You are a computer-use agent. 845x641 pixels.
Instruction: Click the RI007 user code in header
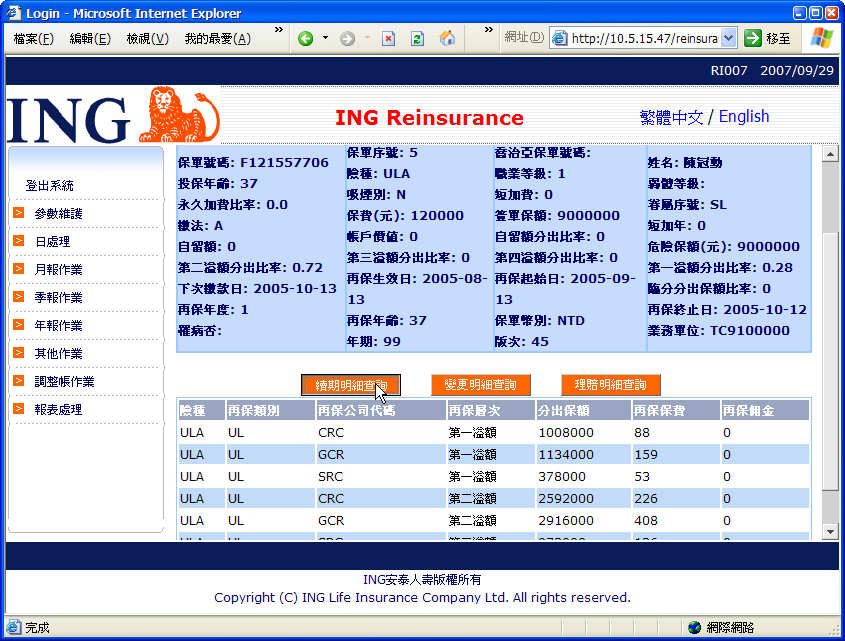(729, 71)
